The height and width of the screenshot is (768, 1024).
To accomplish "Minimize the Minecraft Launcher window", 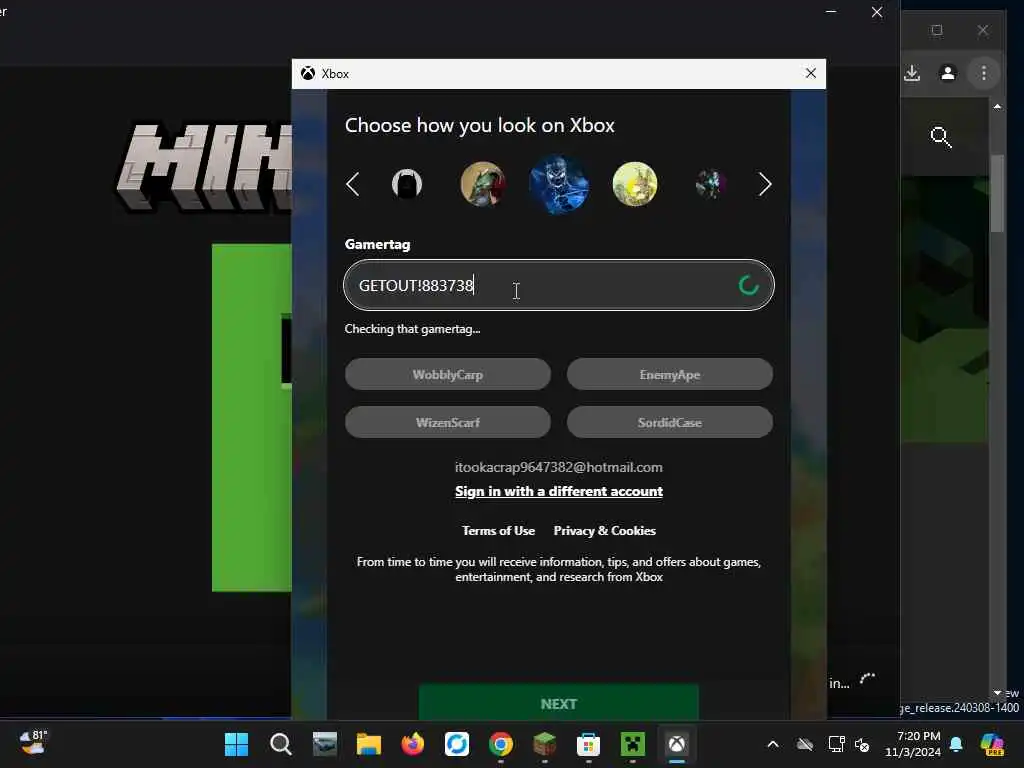I will point(831,12).
